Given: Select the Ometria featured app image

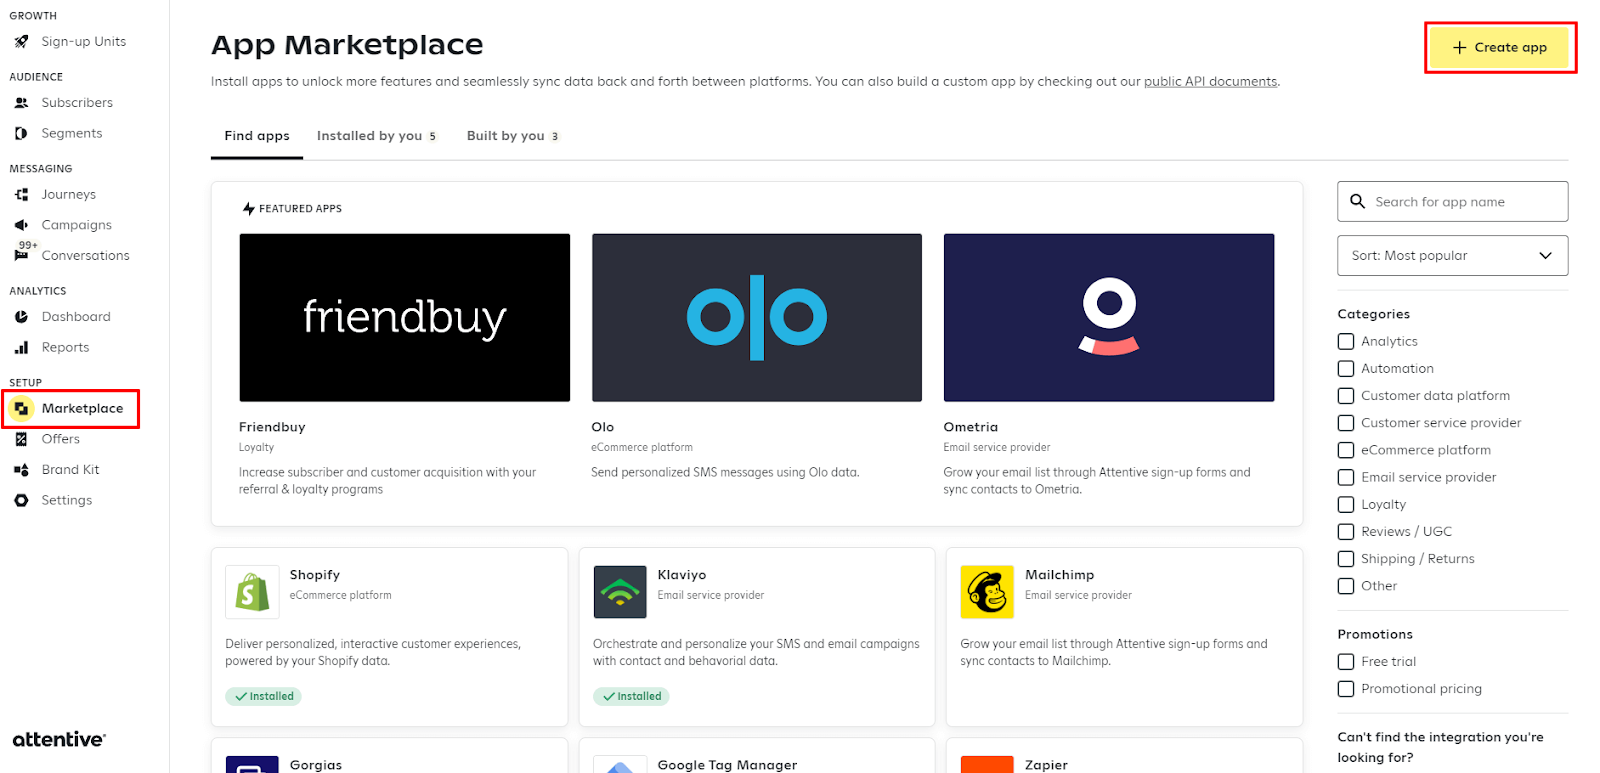Looking at the screenshot, I should 1109,318.
